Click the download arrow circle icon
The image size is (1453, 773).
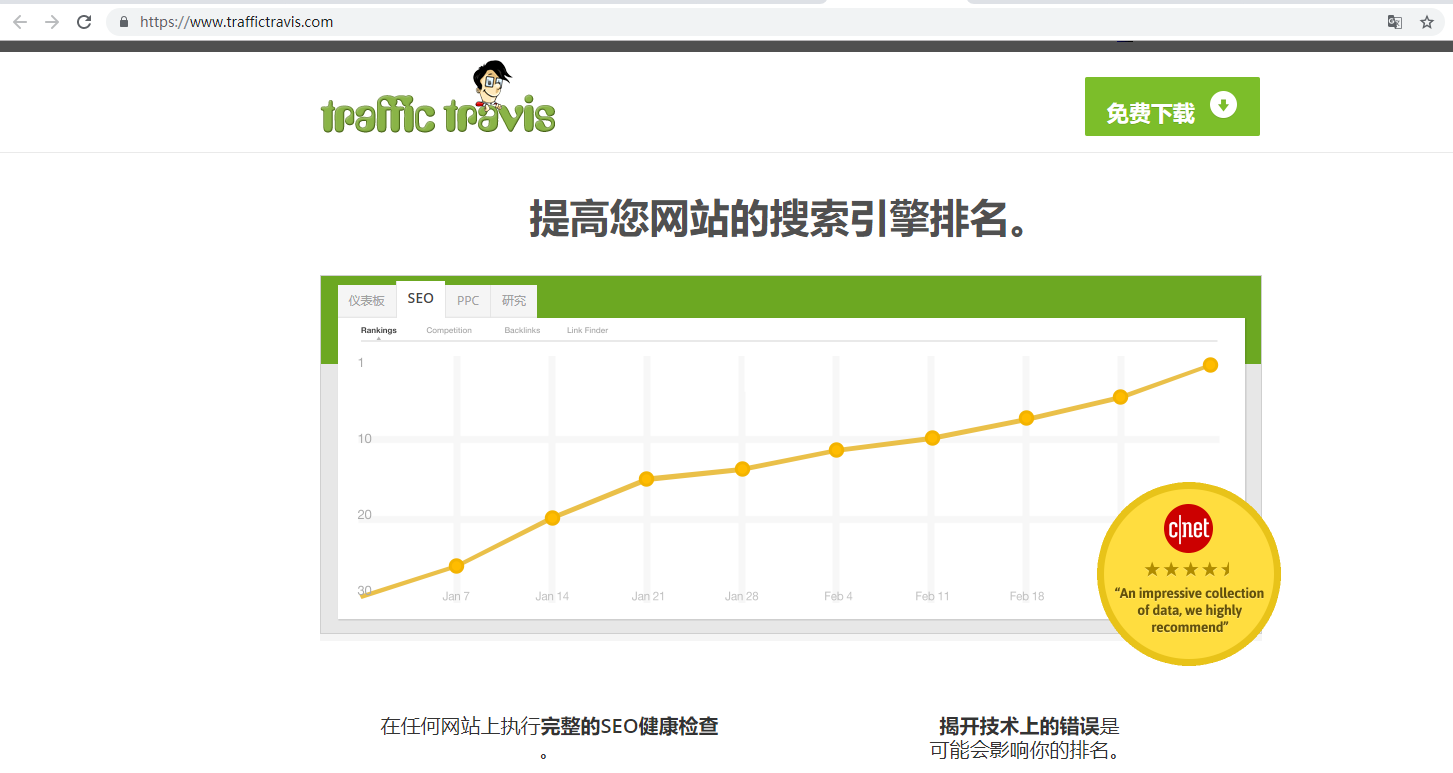[1223, 104]
